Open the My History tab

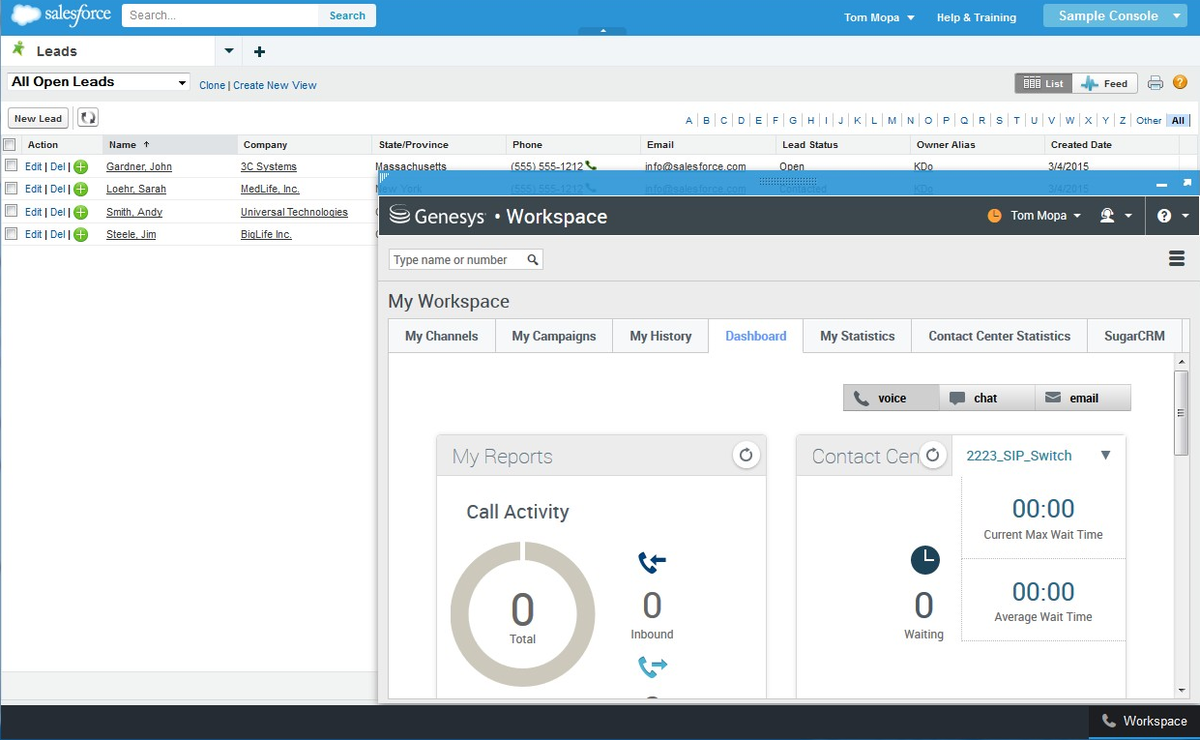click(x=660, y=336)
